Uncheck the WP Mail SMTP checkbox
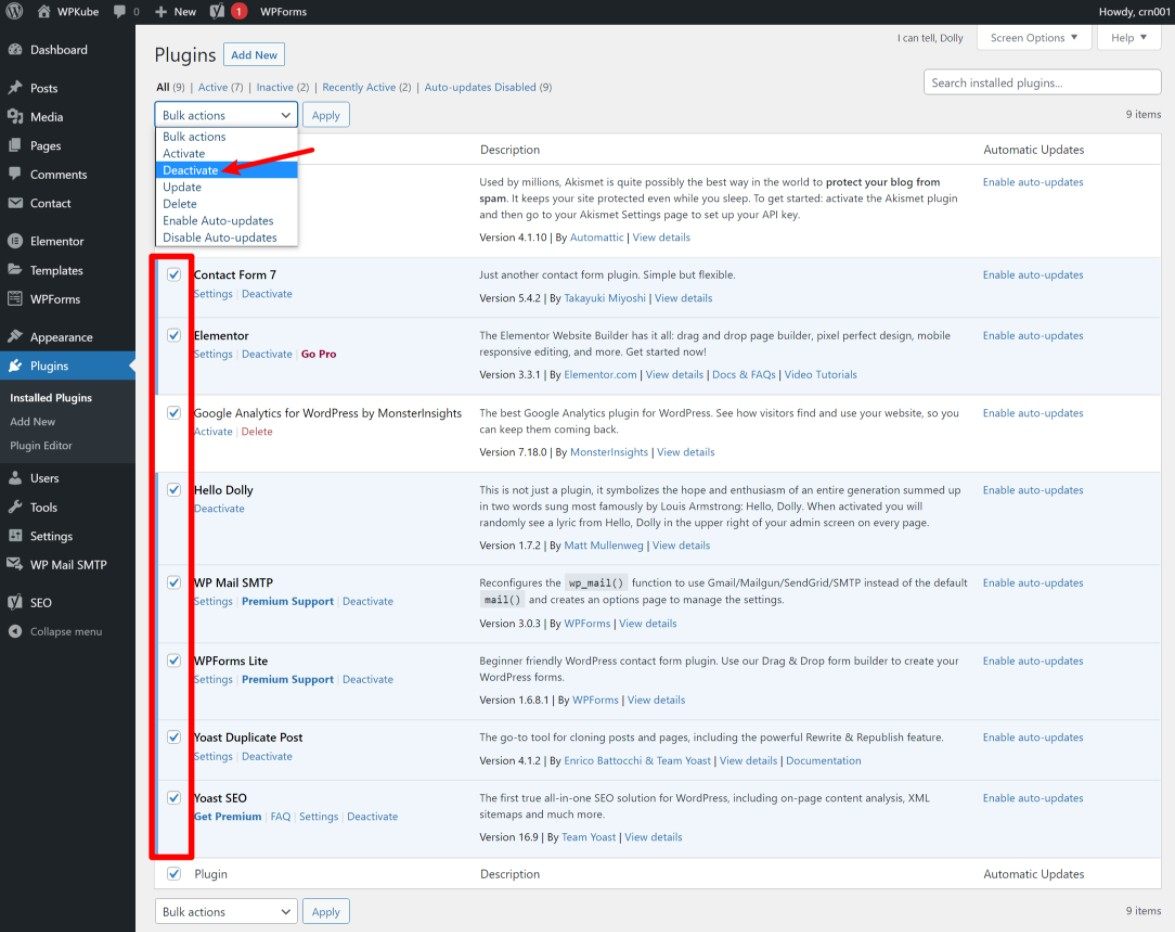This screenshot has width=1175, height=932. (x=174, y=582)
